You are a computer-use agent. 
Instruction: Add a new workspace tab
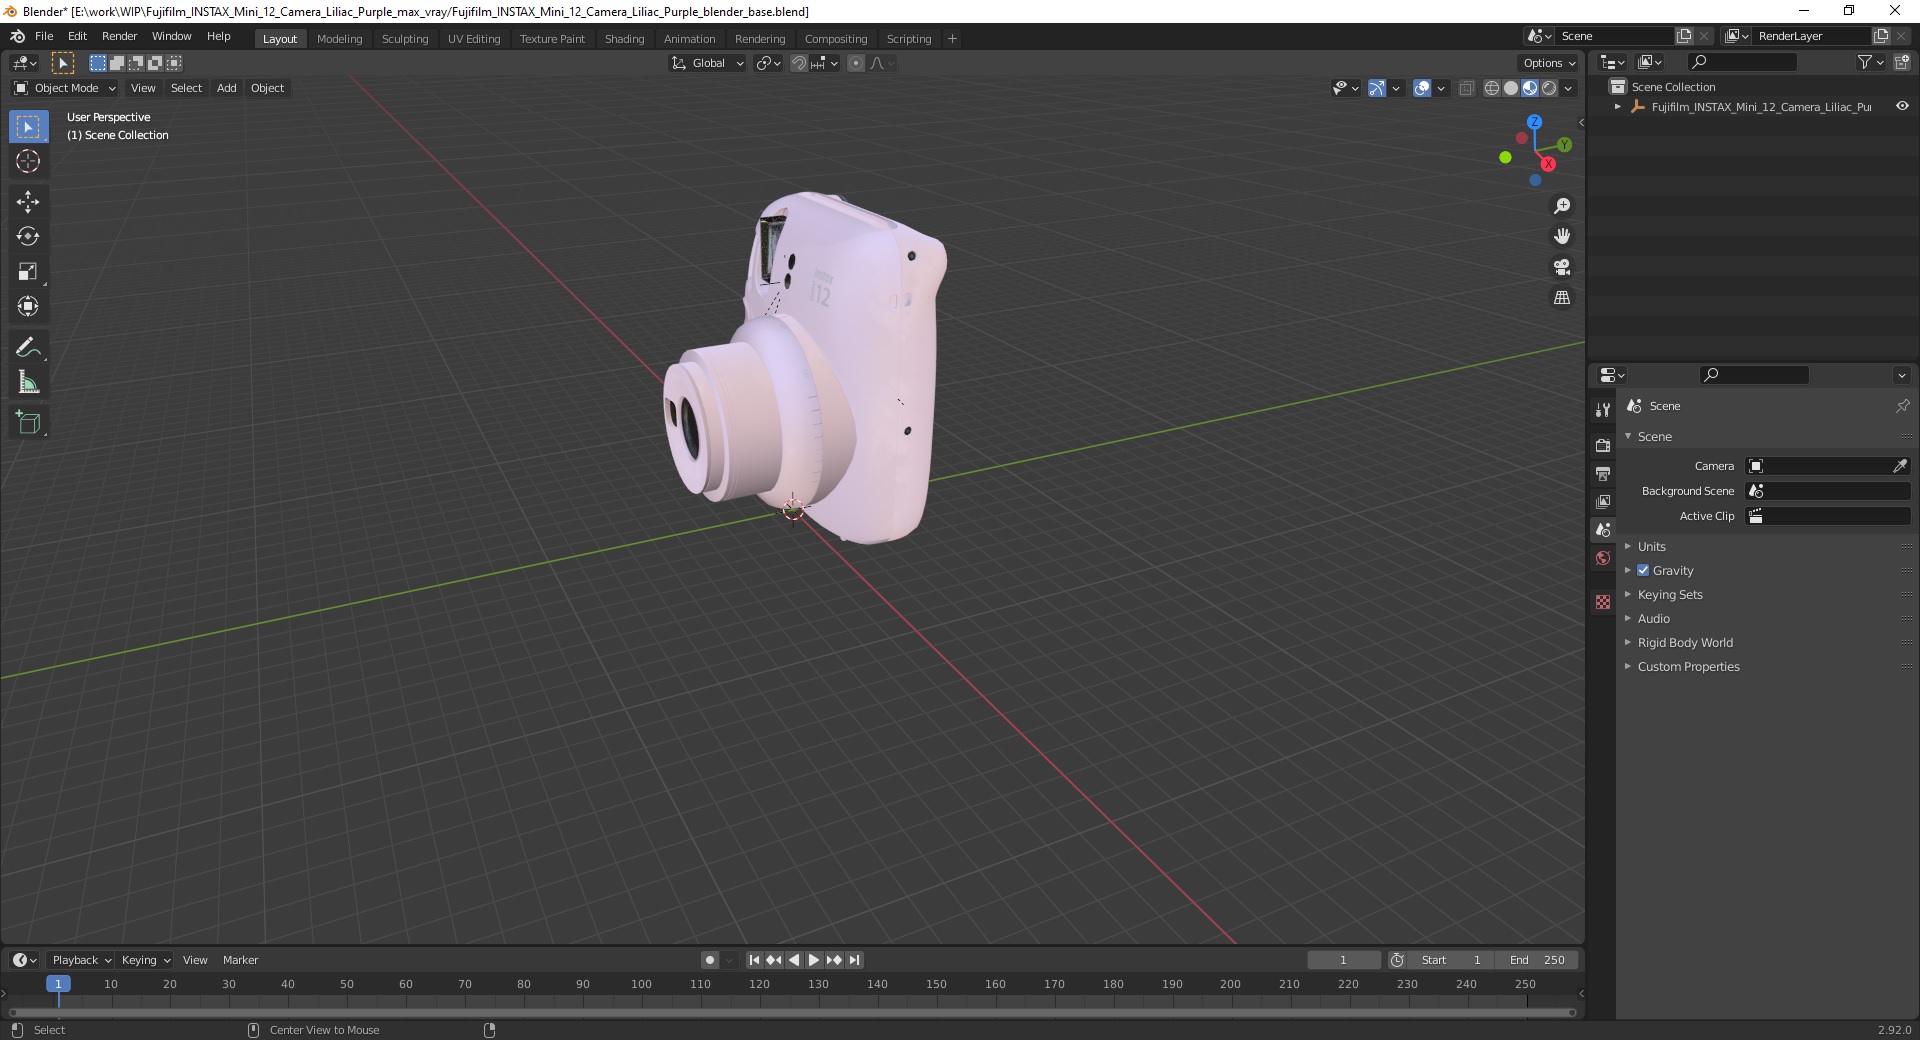point(952,39)
